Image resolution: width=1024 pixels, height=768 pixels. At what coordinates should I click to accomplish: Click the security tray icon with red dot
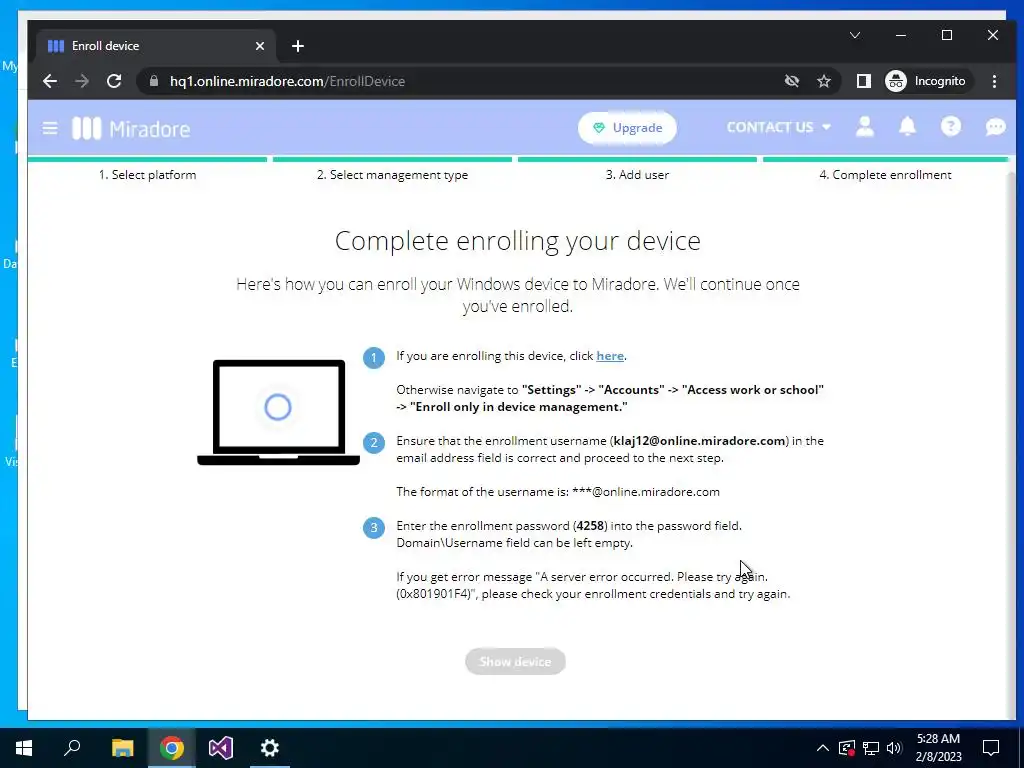pos(847,748)
